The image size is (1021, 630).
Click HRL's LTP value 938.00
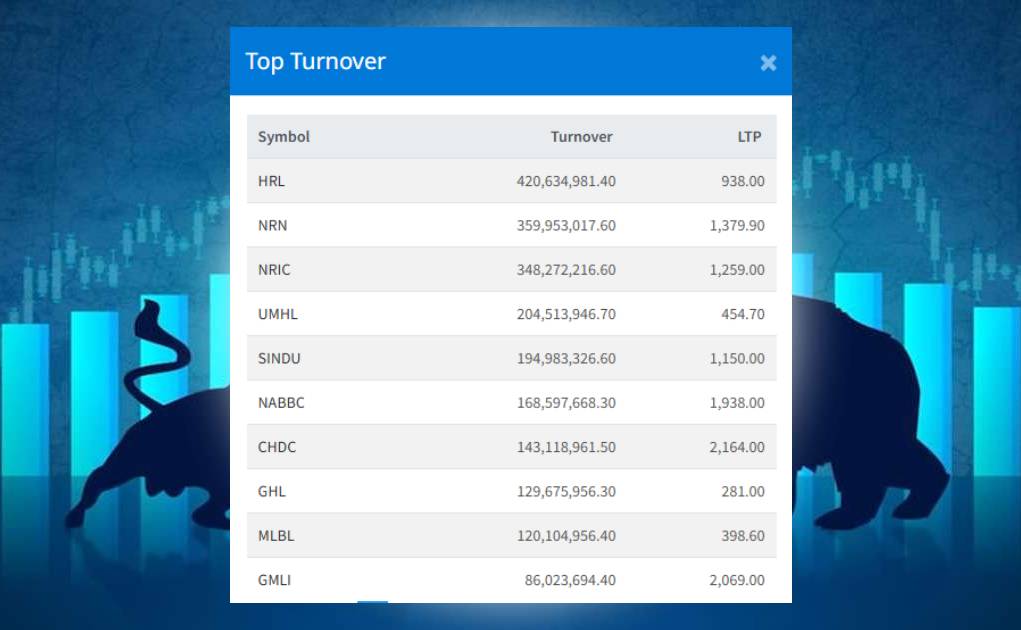[742, 181]
